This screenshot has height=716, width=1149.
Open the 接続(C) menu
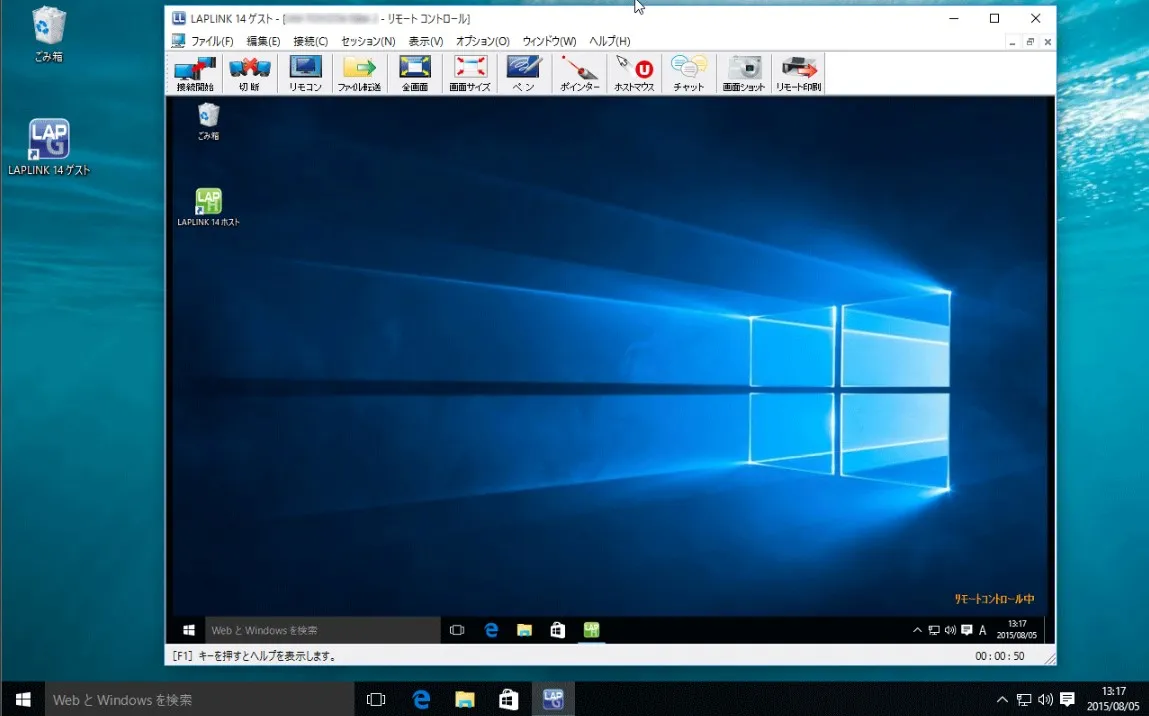pos(311,41)
